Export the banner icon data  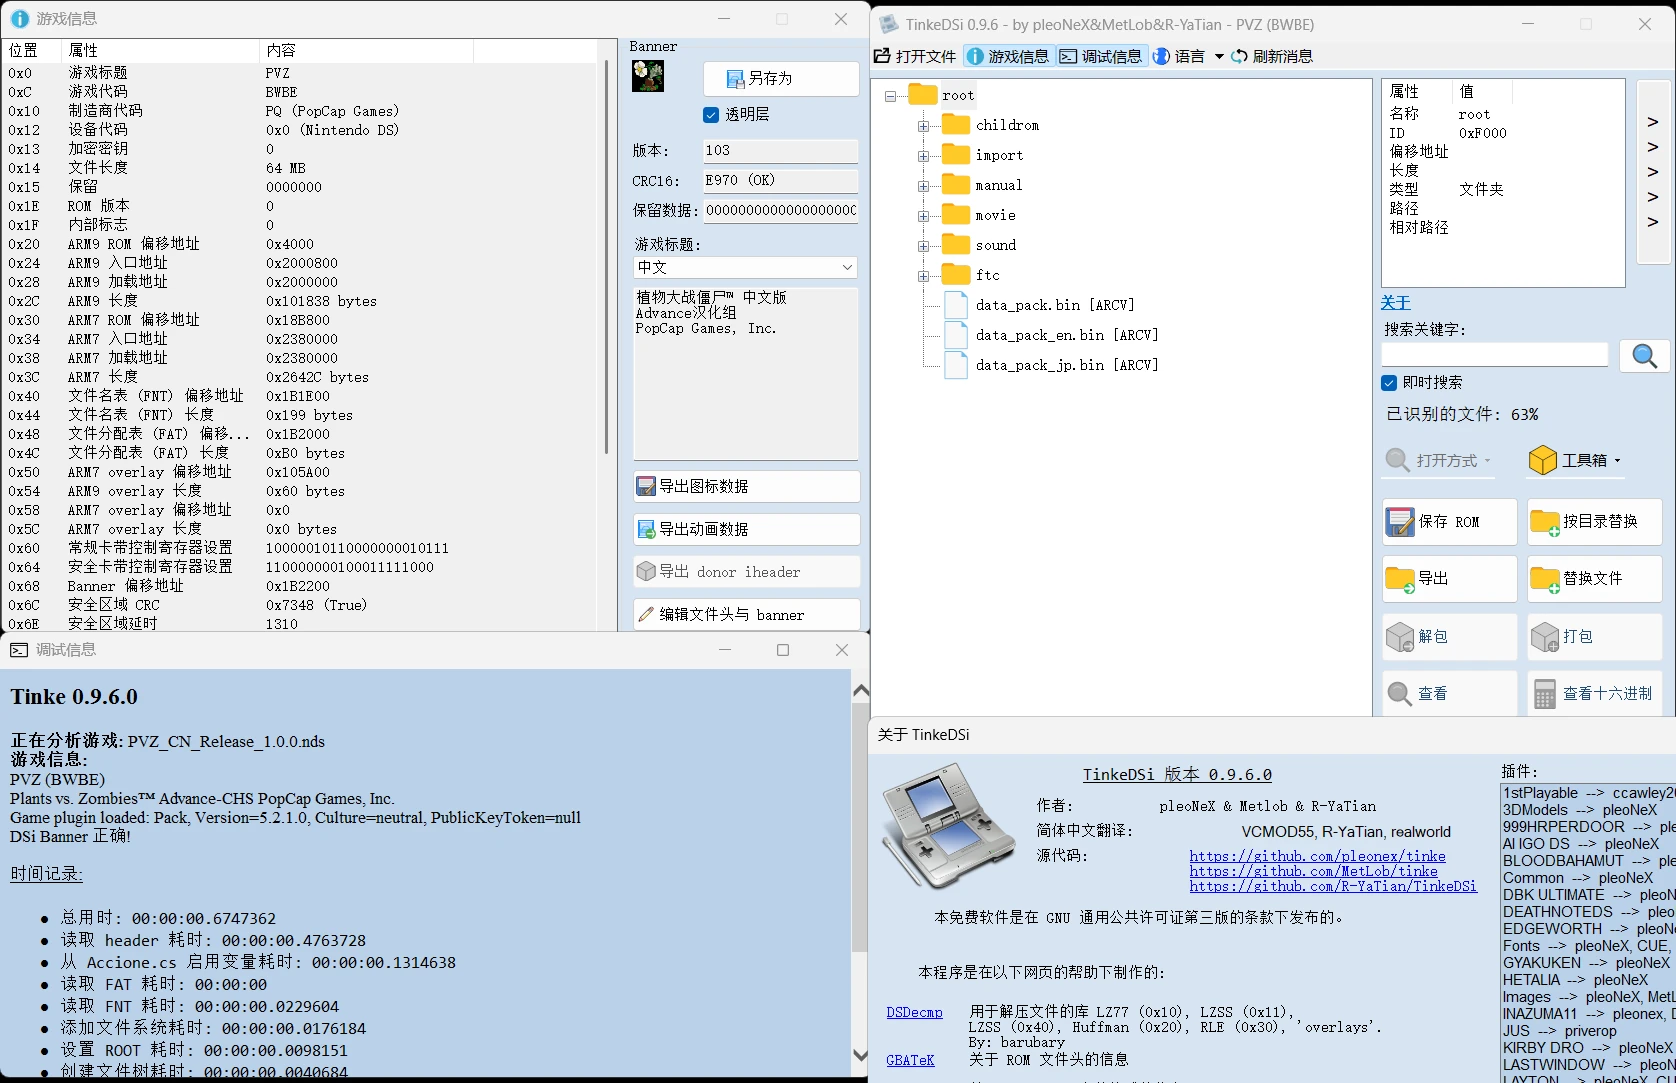(x=746, y=486)
